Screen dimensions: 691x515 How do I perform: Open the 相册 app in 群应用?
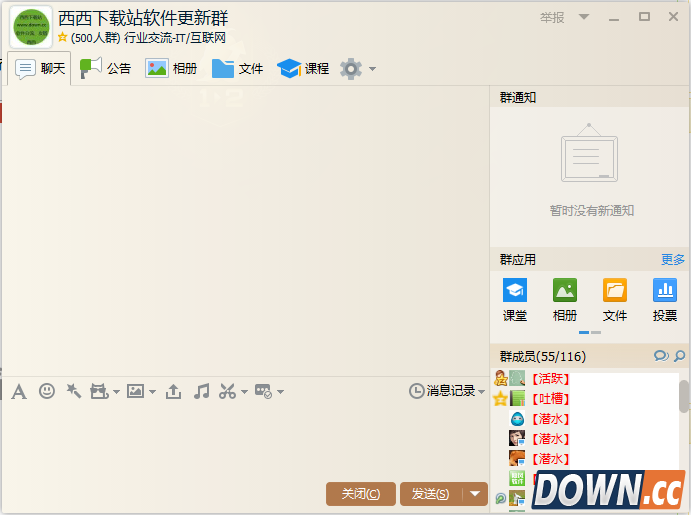pos(565,300)
